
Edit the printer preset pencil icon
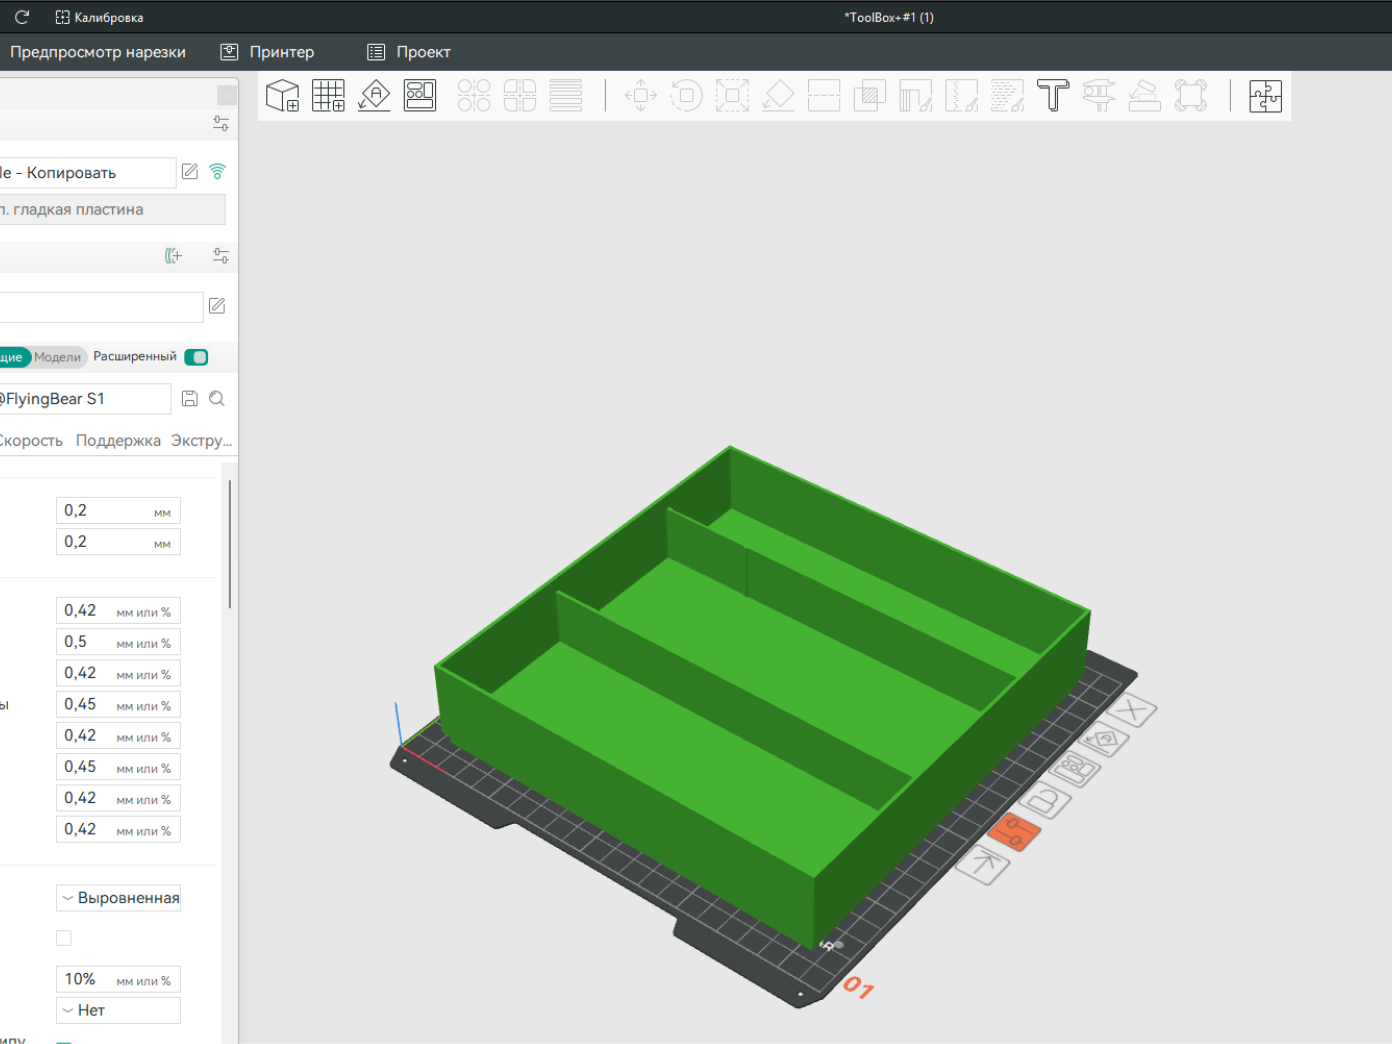[190, 172]
